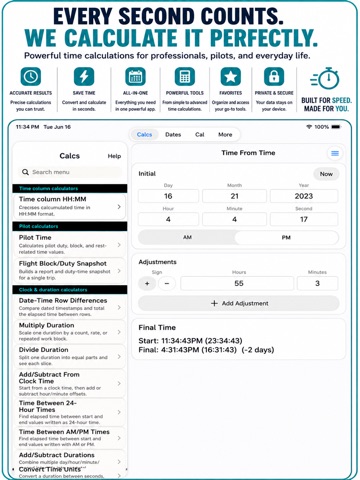Open the Time column HH:MM calculator

point(70,207)
